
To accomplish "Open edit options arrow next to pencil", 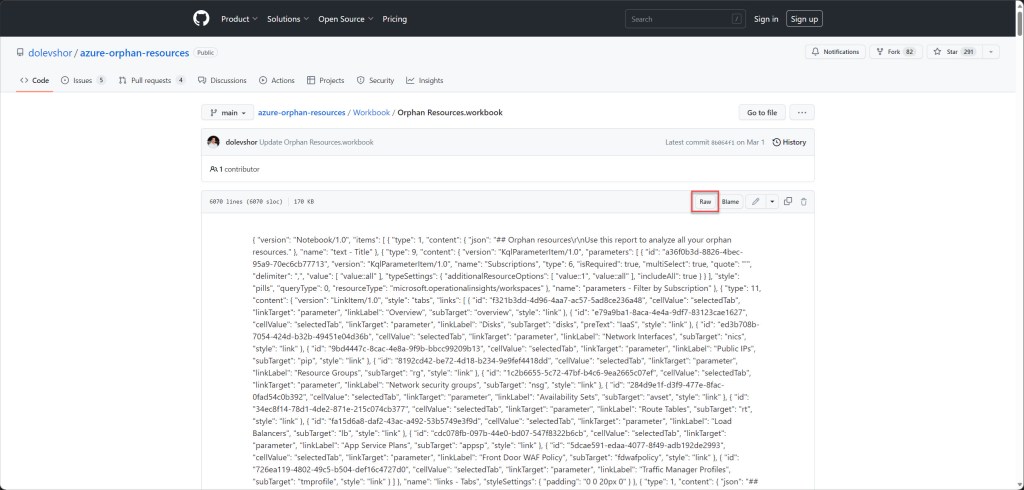I will 771,202.
